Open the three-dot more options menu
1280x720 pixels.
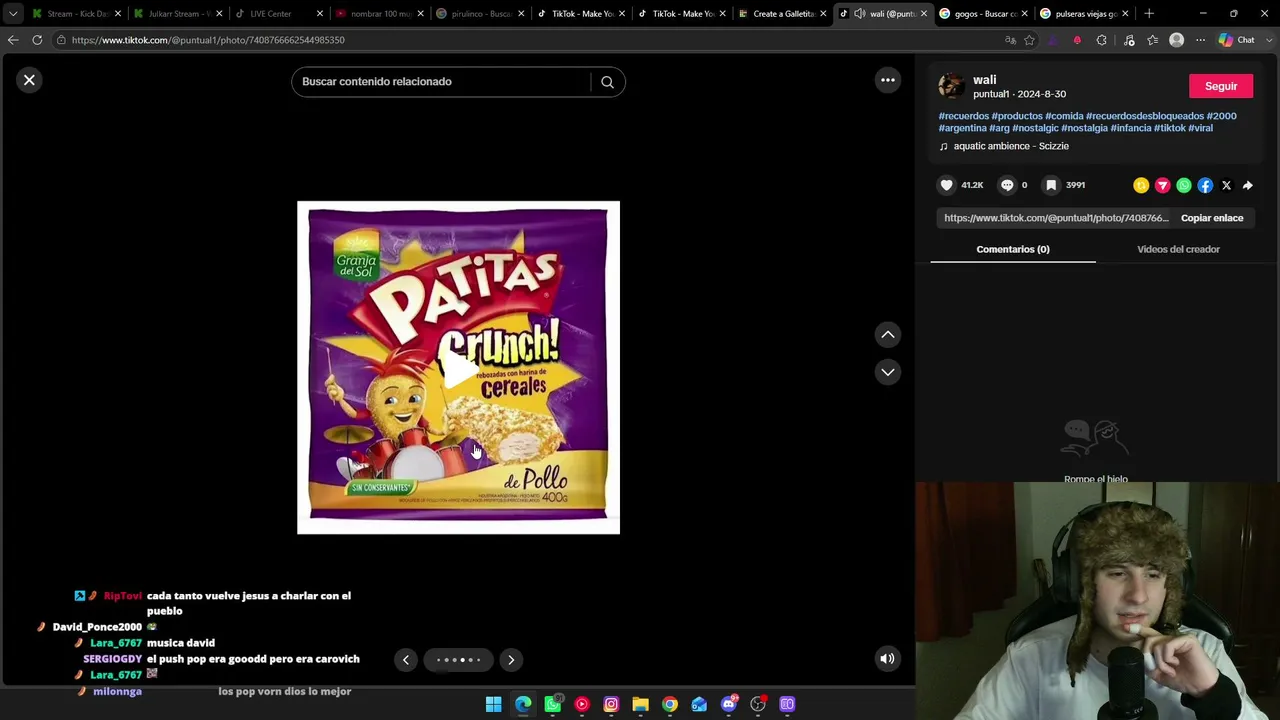[x=888, y=80]
